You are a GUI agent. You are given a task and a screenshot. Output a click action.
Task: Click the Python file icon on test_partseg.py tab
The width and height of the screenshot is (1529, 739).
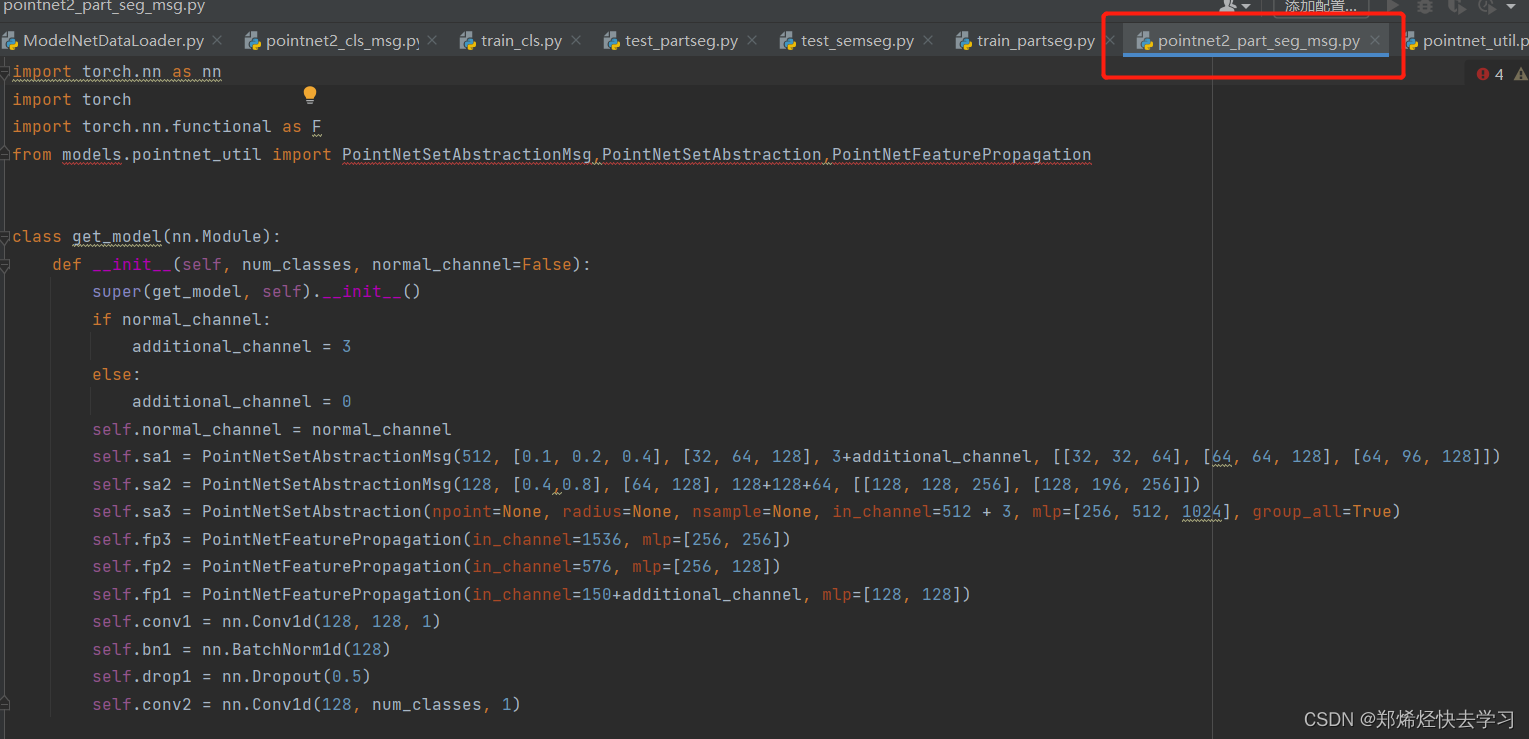tap(612, 41)
